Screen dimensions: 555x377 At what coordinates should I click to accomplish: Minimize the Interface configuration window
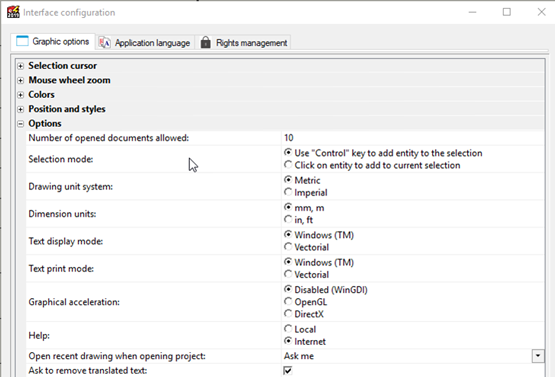click(473, 12)
